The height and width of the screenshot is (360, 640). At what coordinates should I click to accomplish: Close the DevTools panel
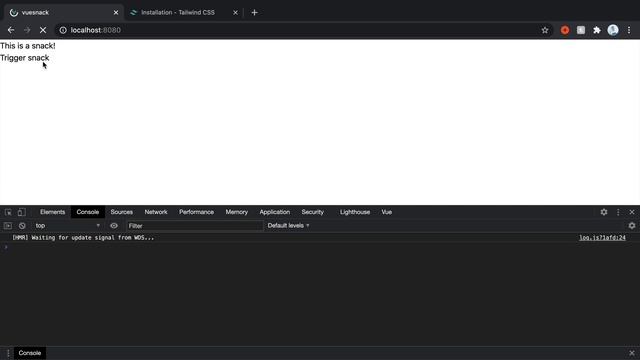click(x=632, y=212)
